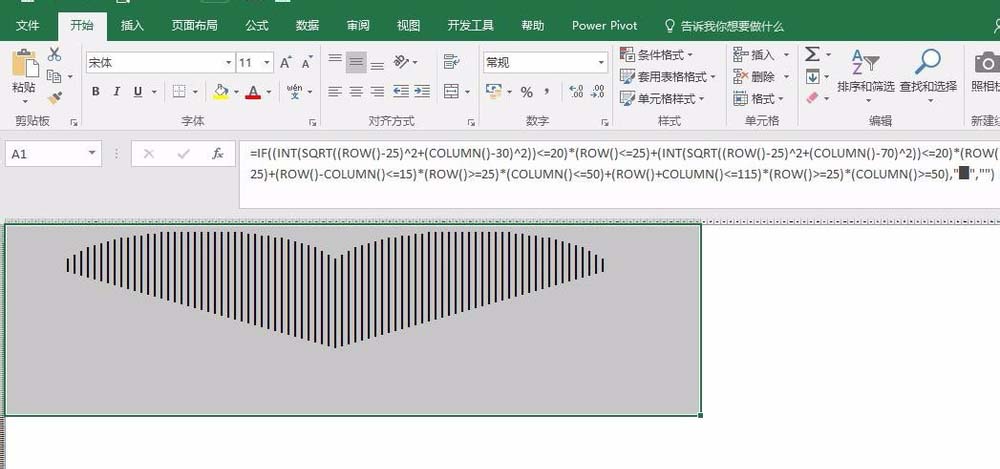Click the Paste clipboard icon
The image size is (1000, 469).
[26, 64]
